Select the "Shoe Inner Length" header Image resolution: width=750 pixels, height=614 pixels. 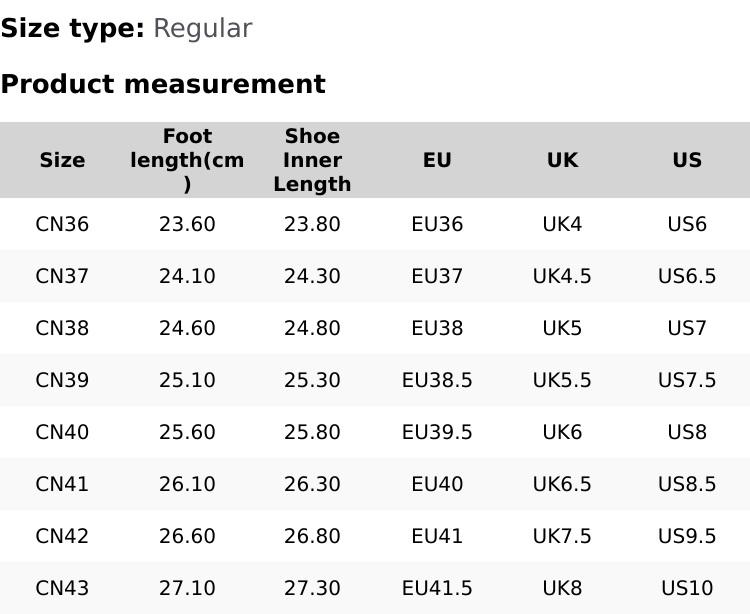(312, 160)
